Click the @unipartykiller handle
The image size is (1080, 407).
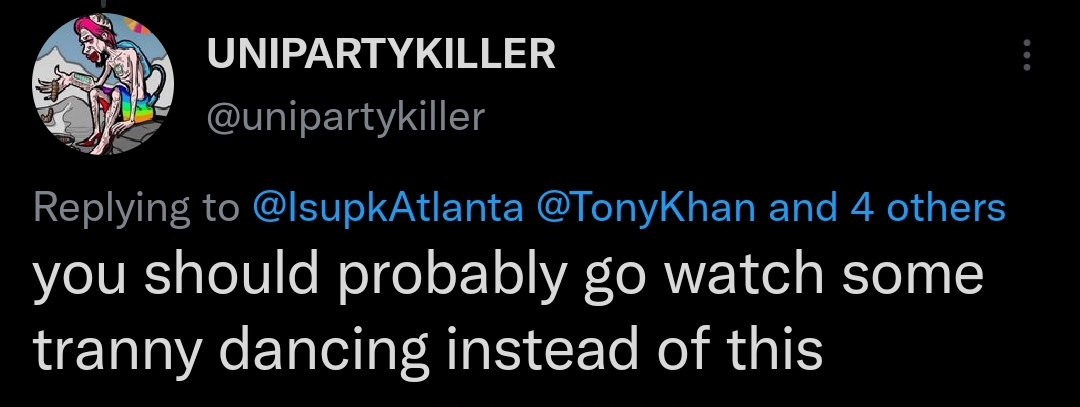345,117
